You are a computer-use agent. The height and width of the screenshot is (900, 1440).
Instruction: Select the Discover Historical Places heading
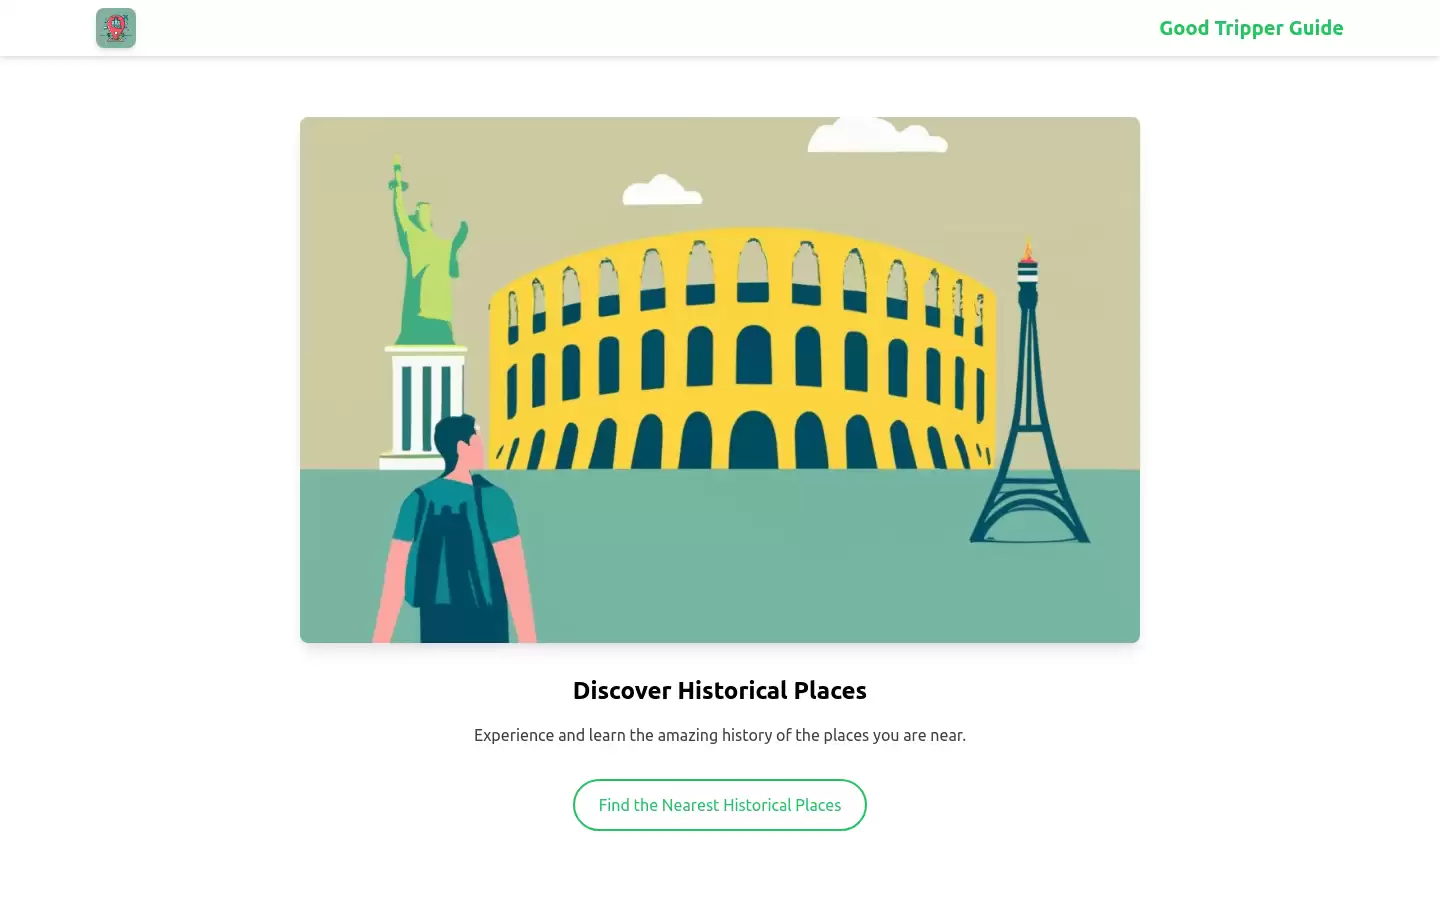(720, 690)
